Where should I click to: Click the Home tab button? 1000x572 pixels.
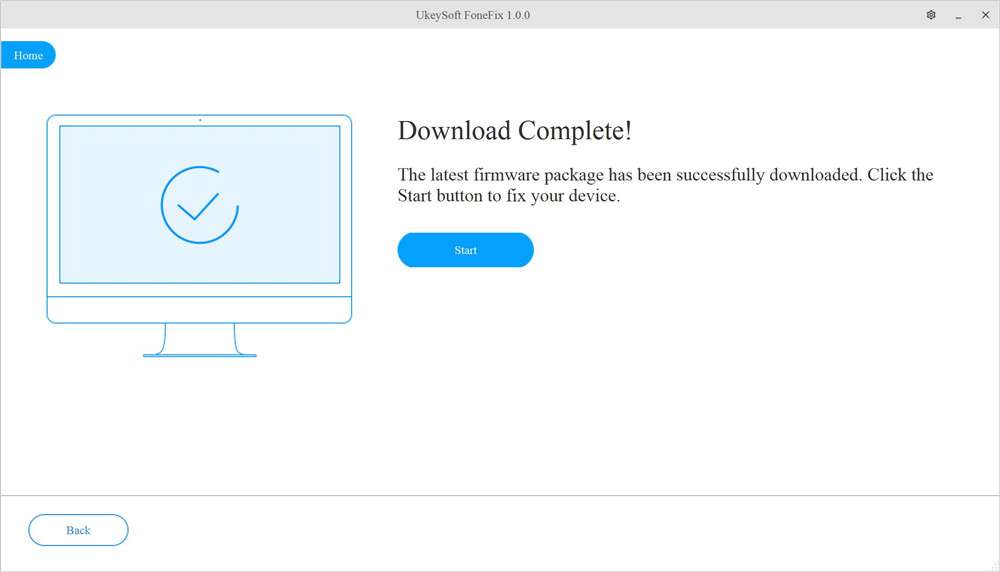(28, 55)
